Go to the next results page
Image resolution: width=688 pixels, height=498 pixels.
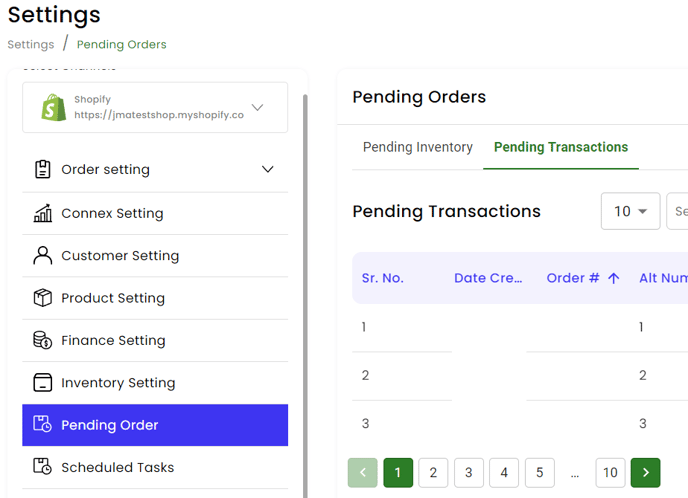pyautogui.click(x=645, y=473)
